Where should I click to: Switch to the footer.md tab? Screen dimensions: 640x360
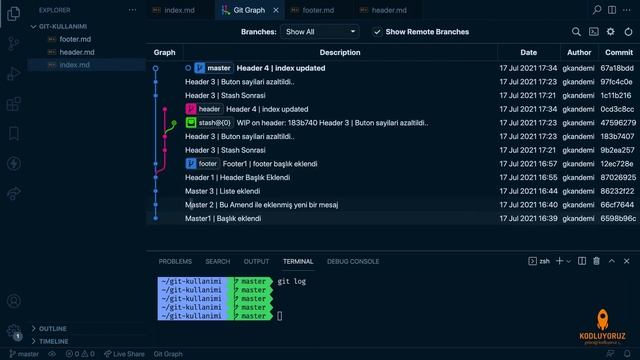[x=318, y=10]
